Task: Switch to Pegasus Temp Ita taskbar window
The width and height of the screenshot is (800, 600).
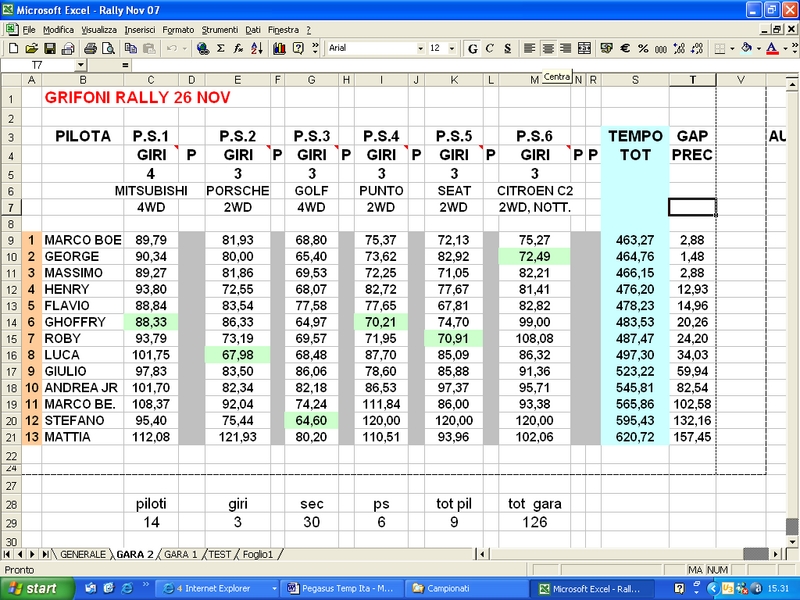Action: pyautogui.click(x=342, y=589)
